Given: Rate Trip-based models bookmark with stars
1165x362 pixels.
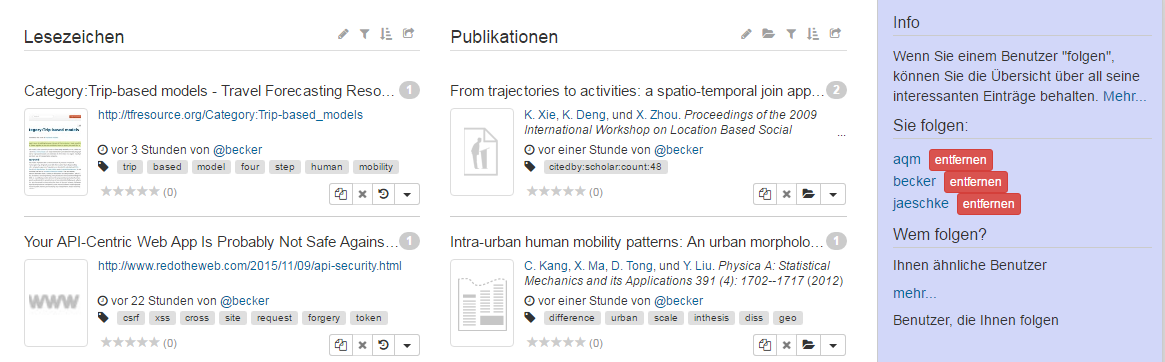Looking at the screenshot, I should [129, 191].
